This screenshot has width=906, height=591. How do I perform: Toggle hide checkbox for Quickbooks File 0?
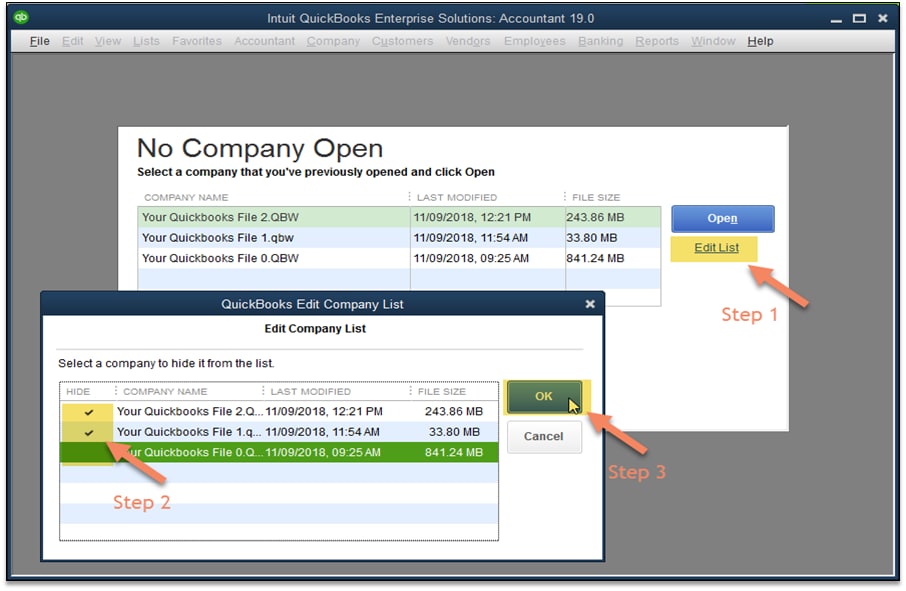pos(87,452)
